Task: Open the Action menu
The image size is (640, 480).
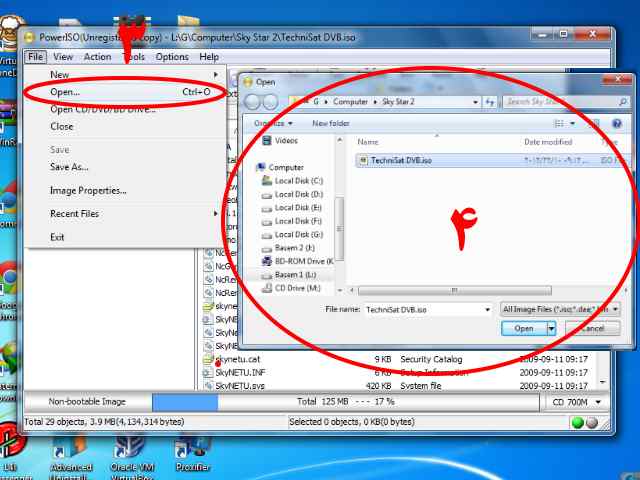Action: point(97,57)
